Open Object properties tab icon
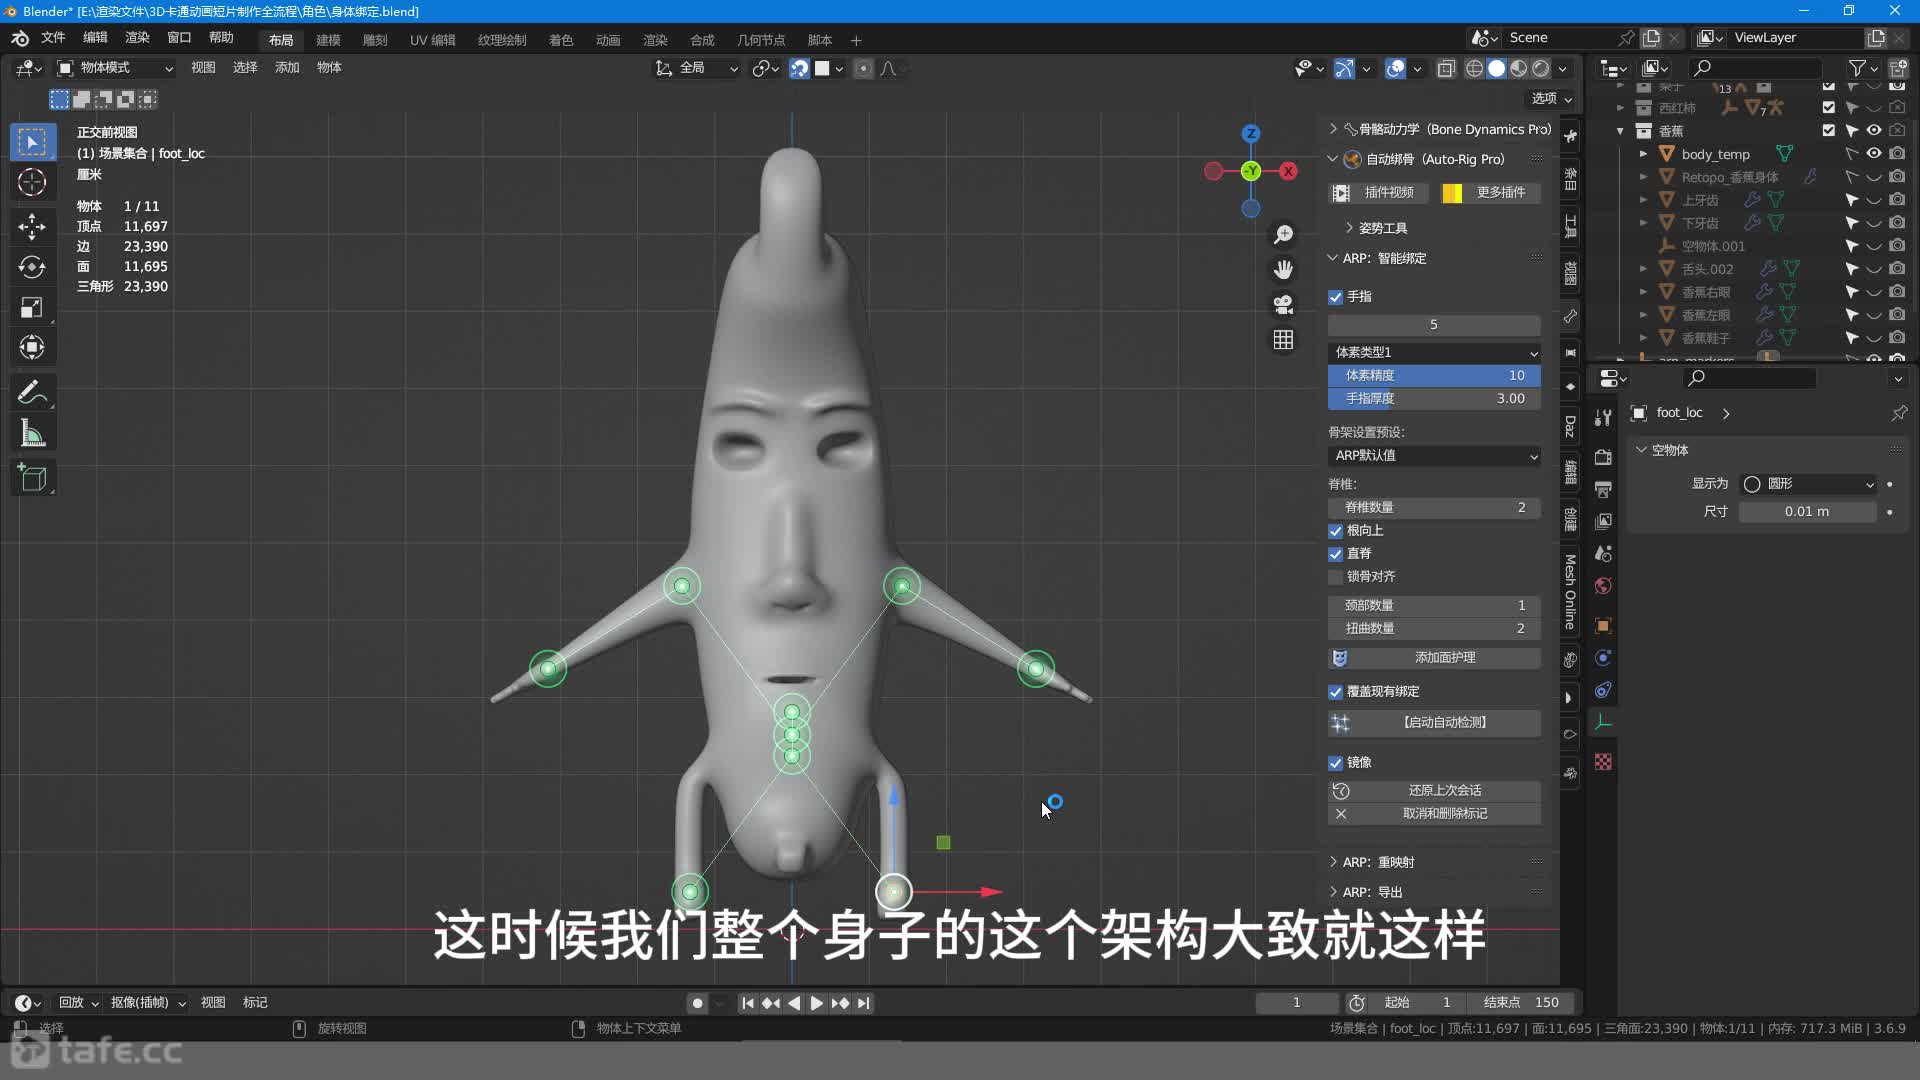Viewport: 1920px width, 1080px height. click(1603, 626)
